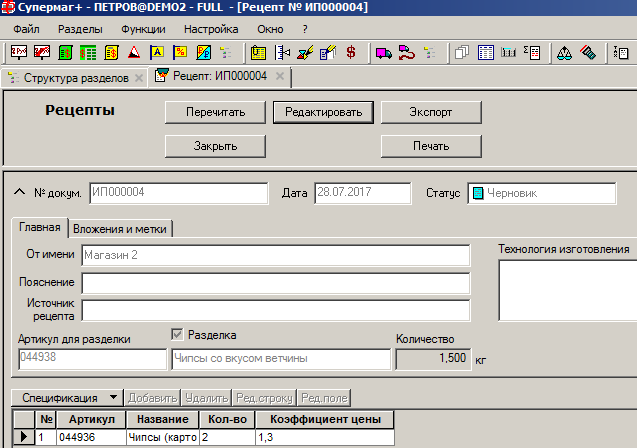Close the Структура разделов tab

139,78
